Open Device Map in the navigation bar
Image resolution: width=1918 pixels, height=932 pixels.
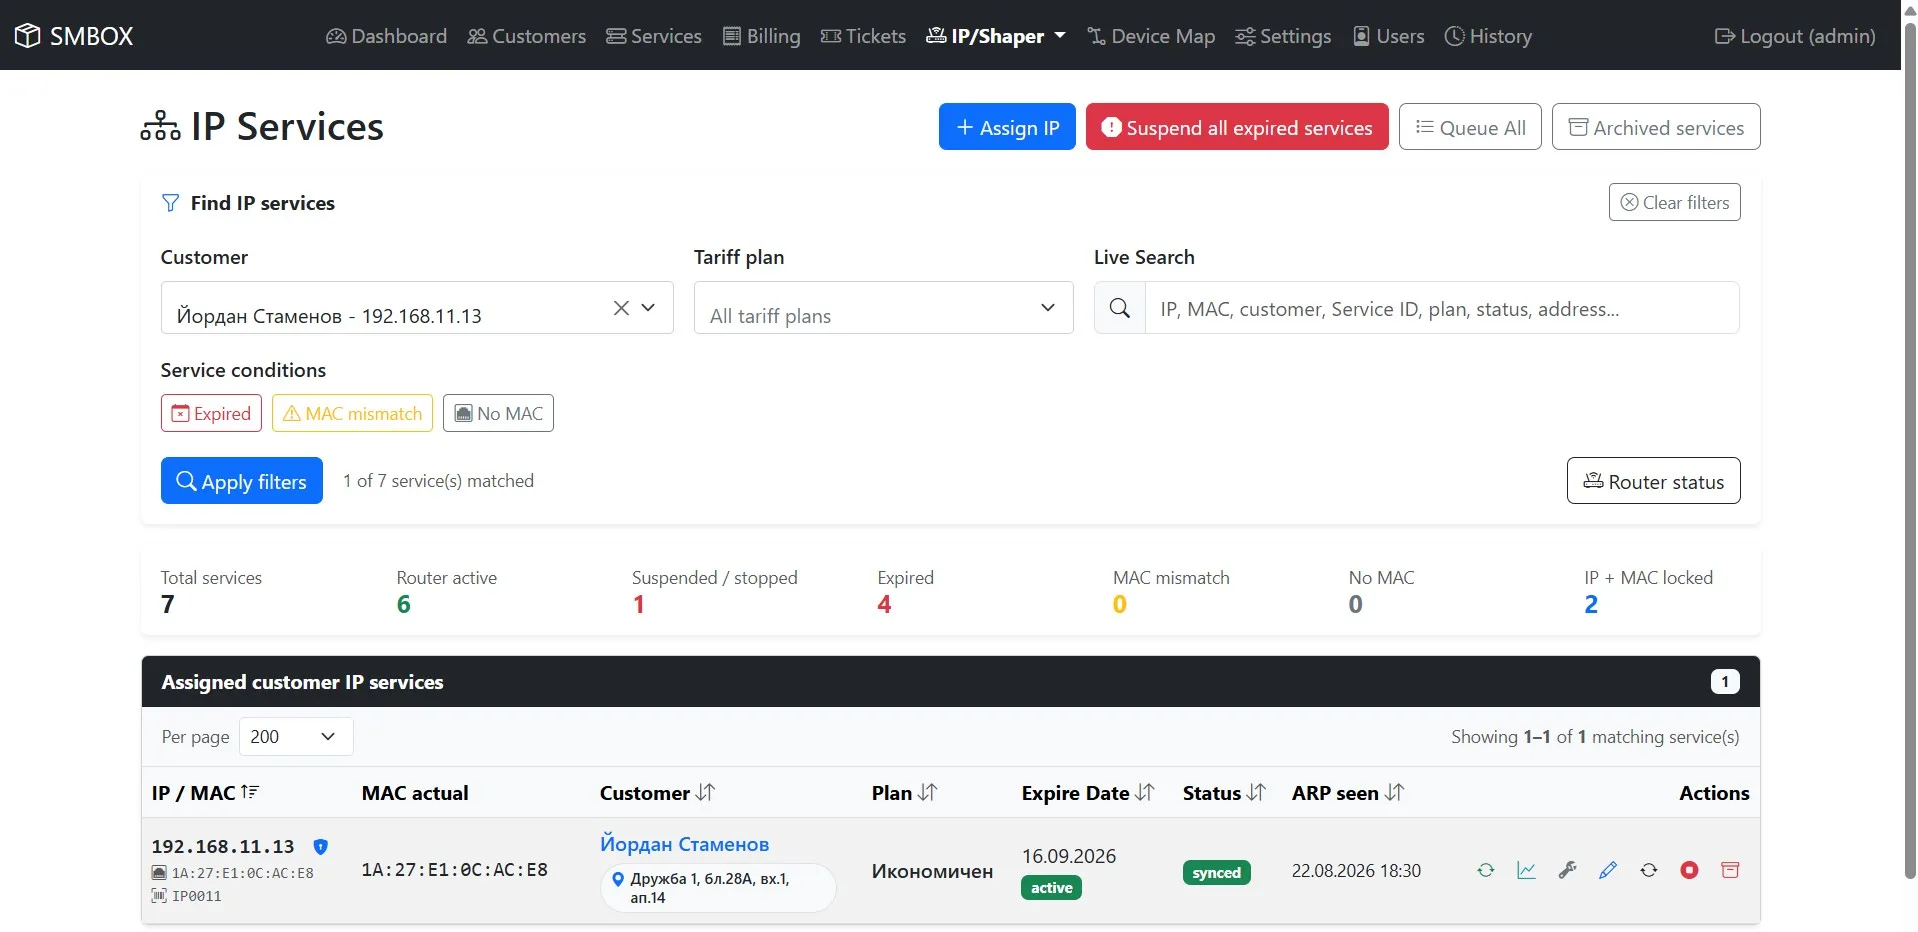(x=1151, y=36)
